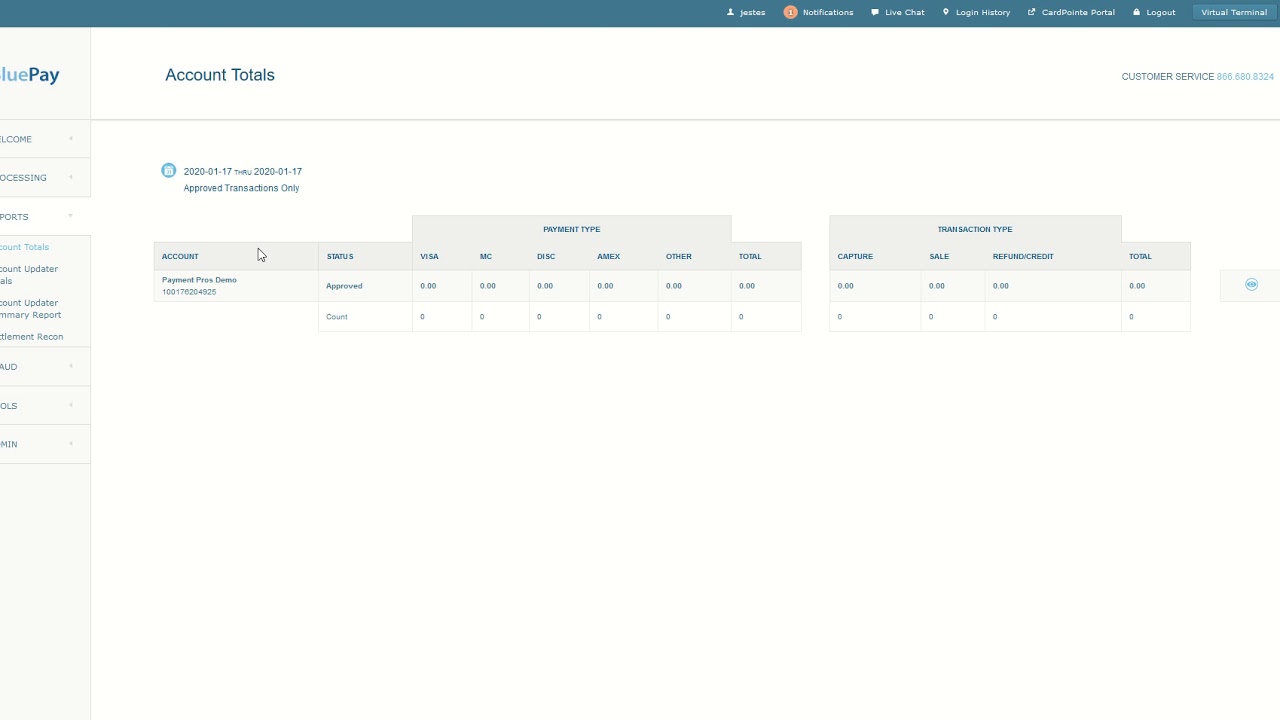The height and width of the screenshot is (720, 1280).
Task: Click the TRANSACTION TYPE group header
Action: click(975, 229)
